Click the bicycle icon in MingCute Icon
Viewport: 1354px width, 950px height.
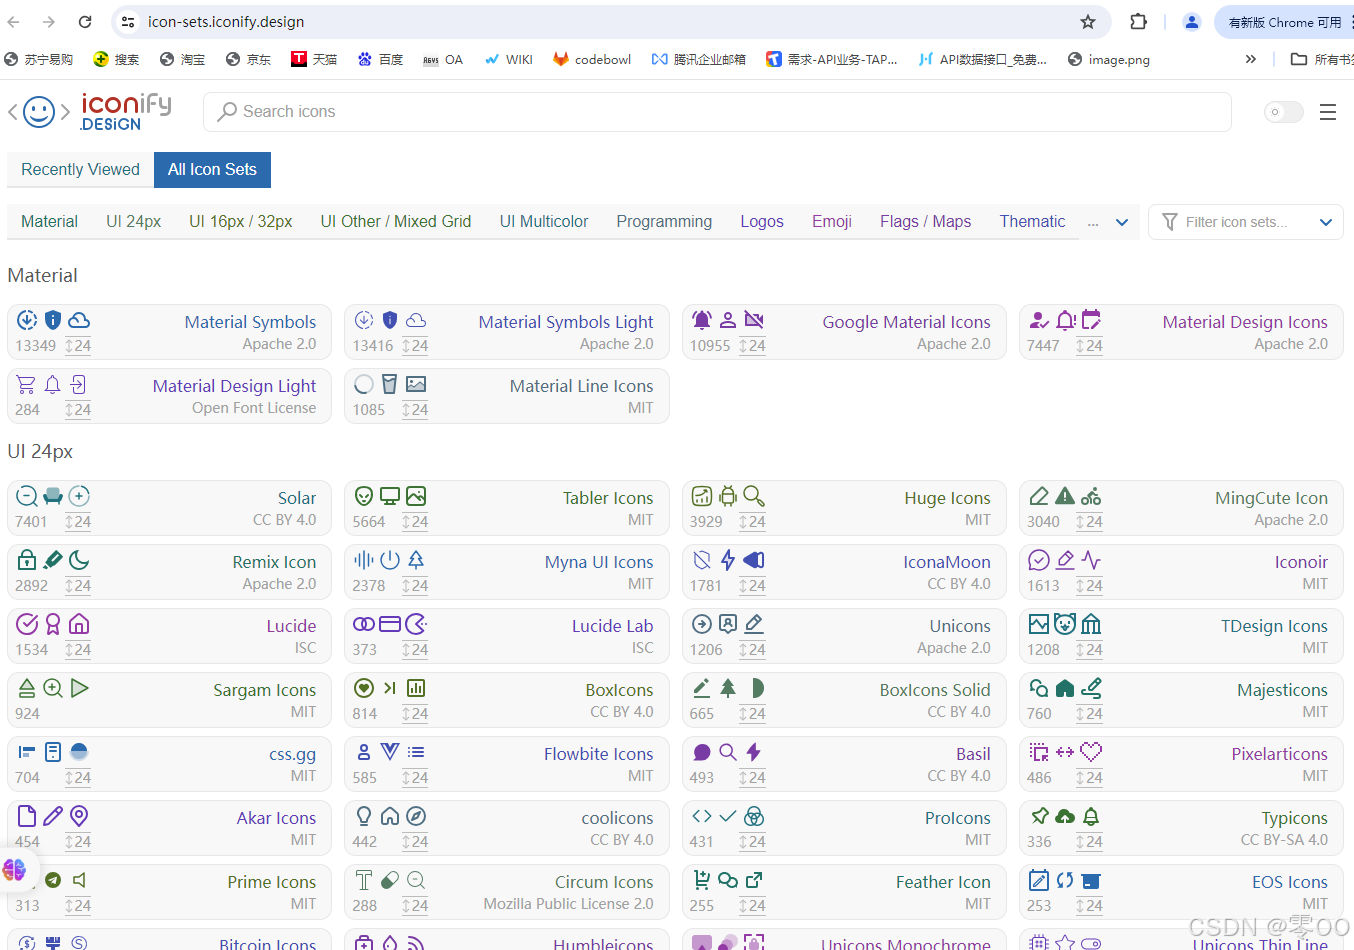click(1091, 496)
